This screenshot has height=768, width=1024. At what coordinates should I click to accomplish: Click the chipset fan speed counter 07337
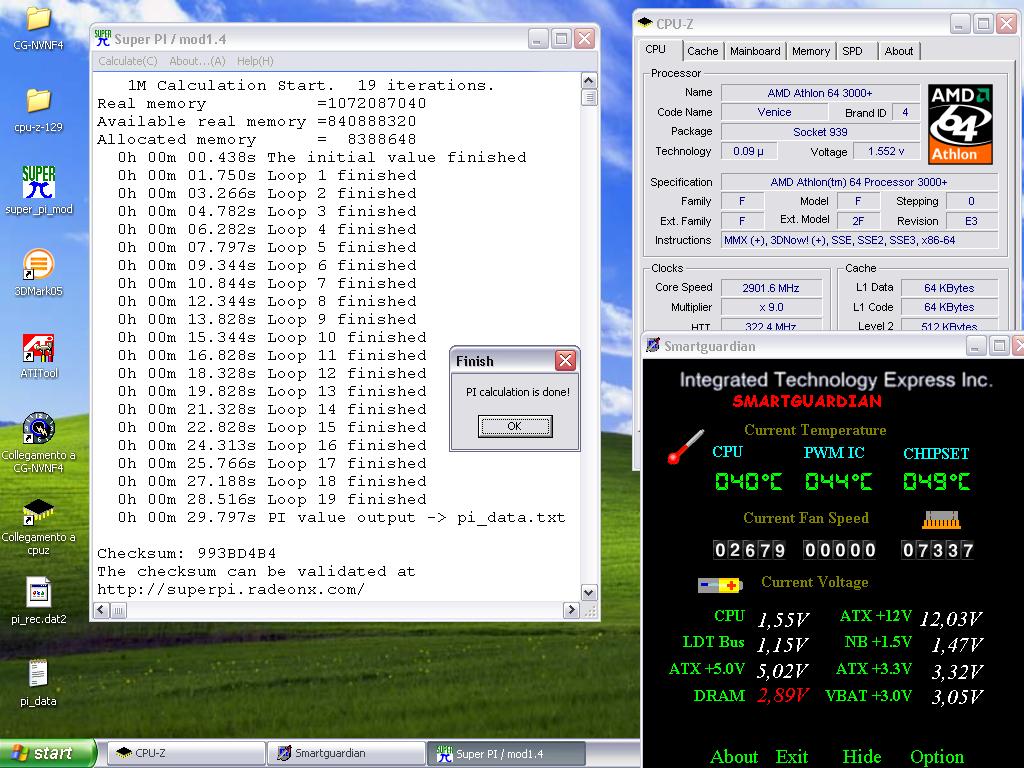click(938, 550)
